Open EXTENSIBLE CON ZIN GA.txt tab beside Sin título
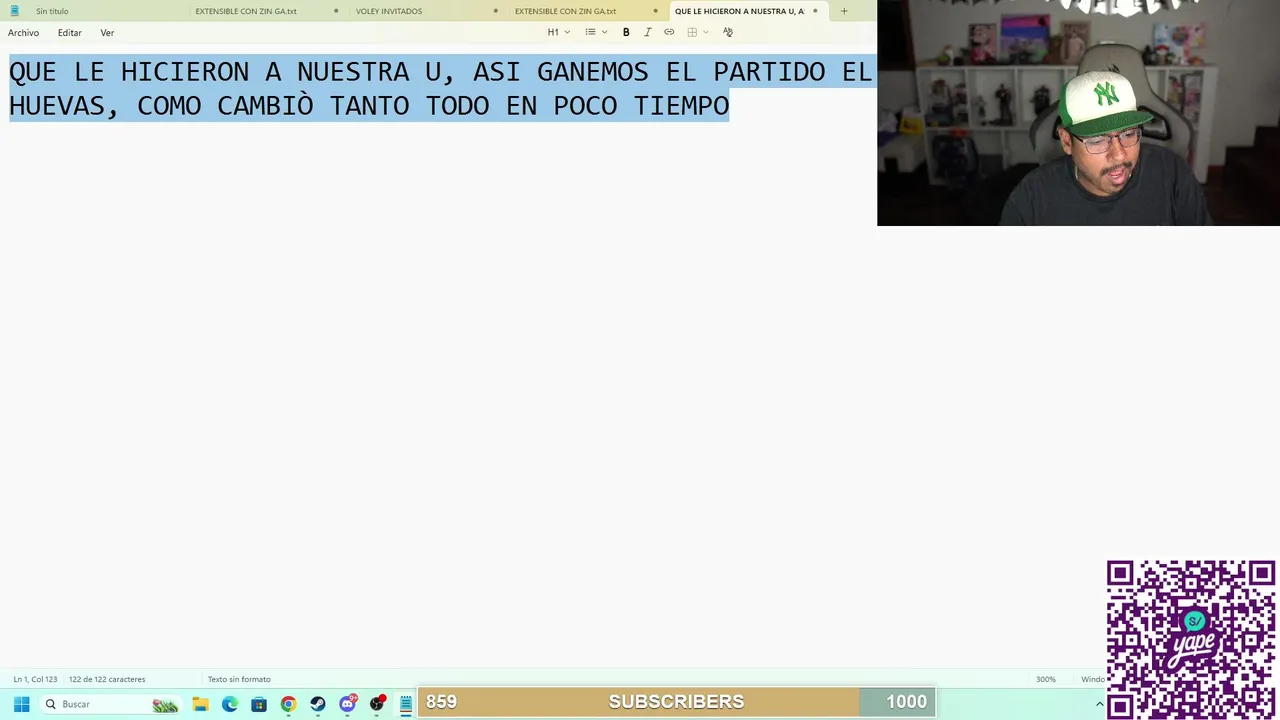 [246, 11]
